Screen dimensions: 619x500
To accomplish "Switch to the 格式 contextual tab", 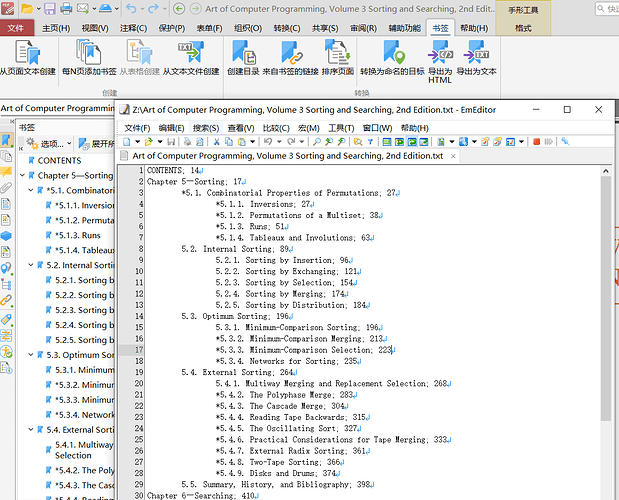I will click(x=523, y=28).
